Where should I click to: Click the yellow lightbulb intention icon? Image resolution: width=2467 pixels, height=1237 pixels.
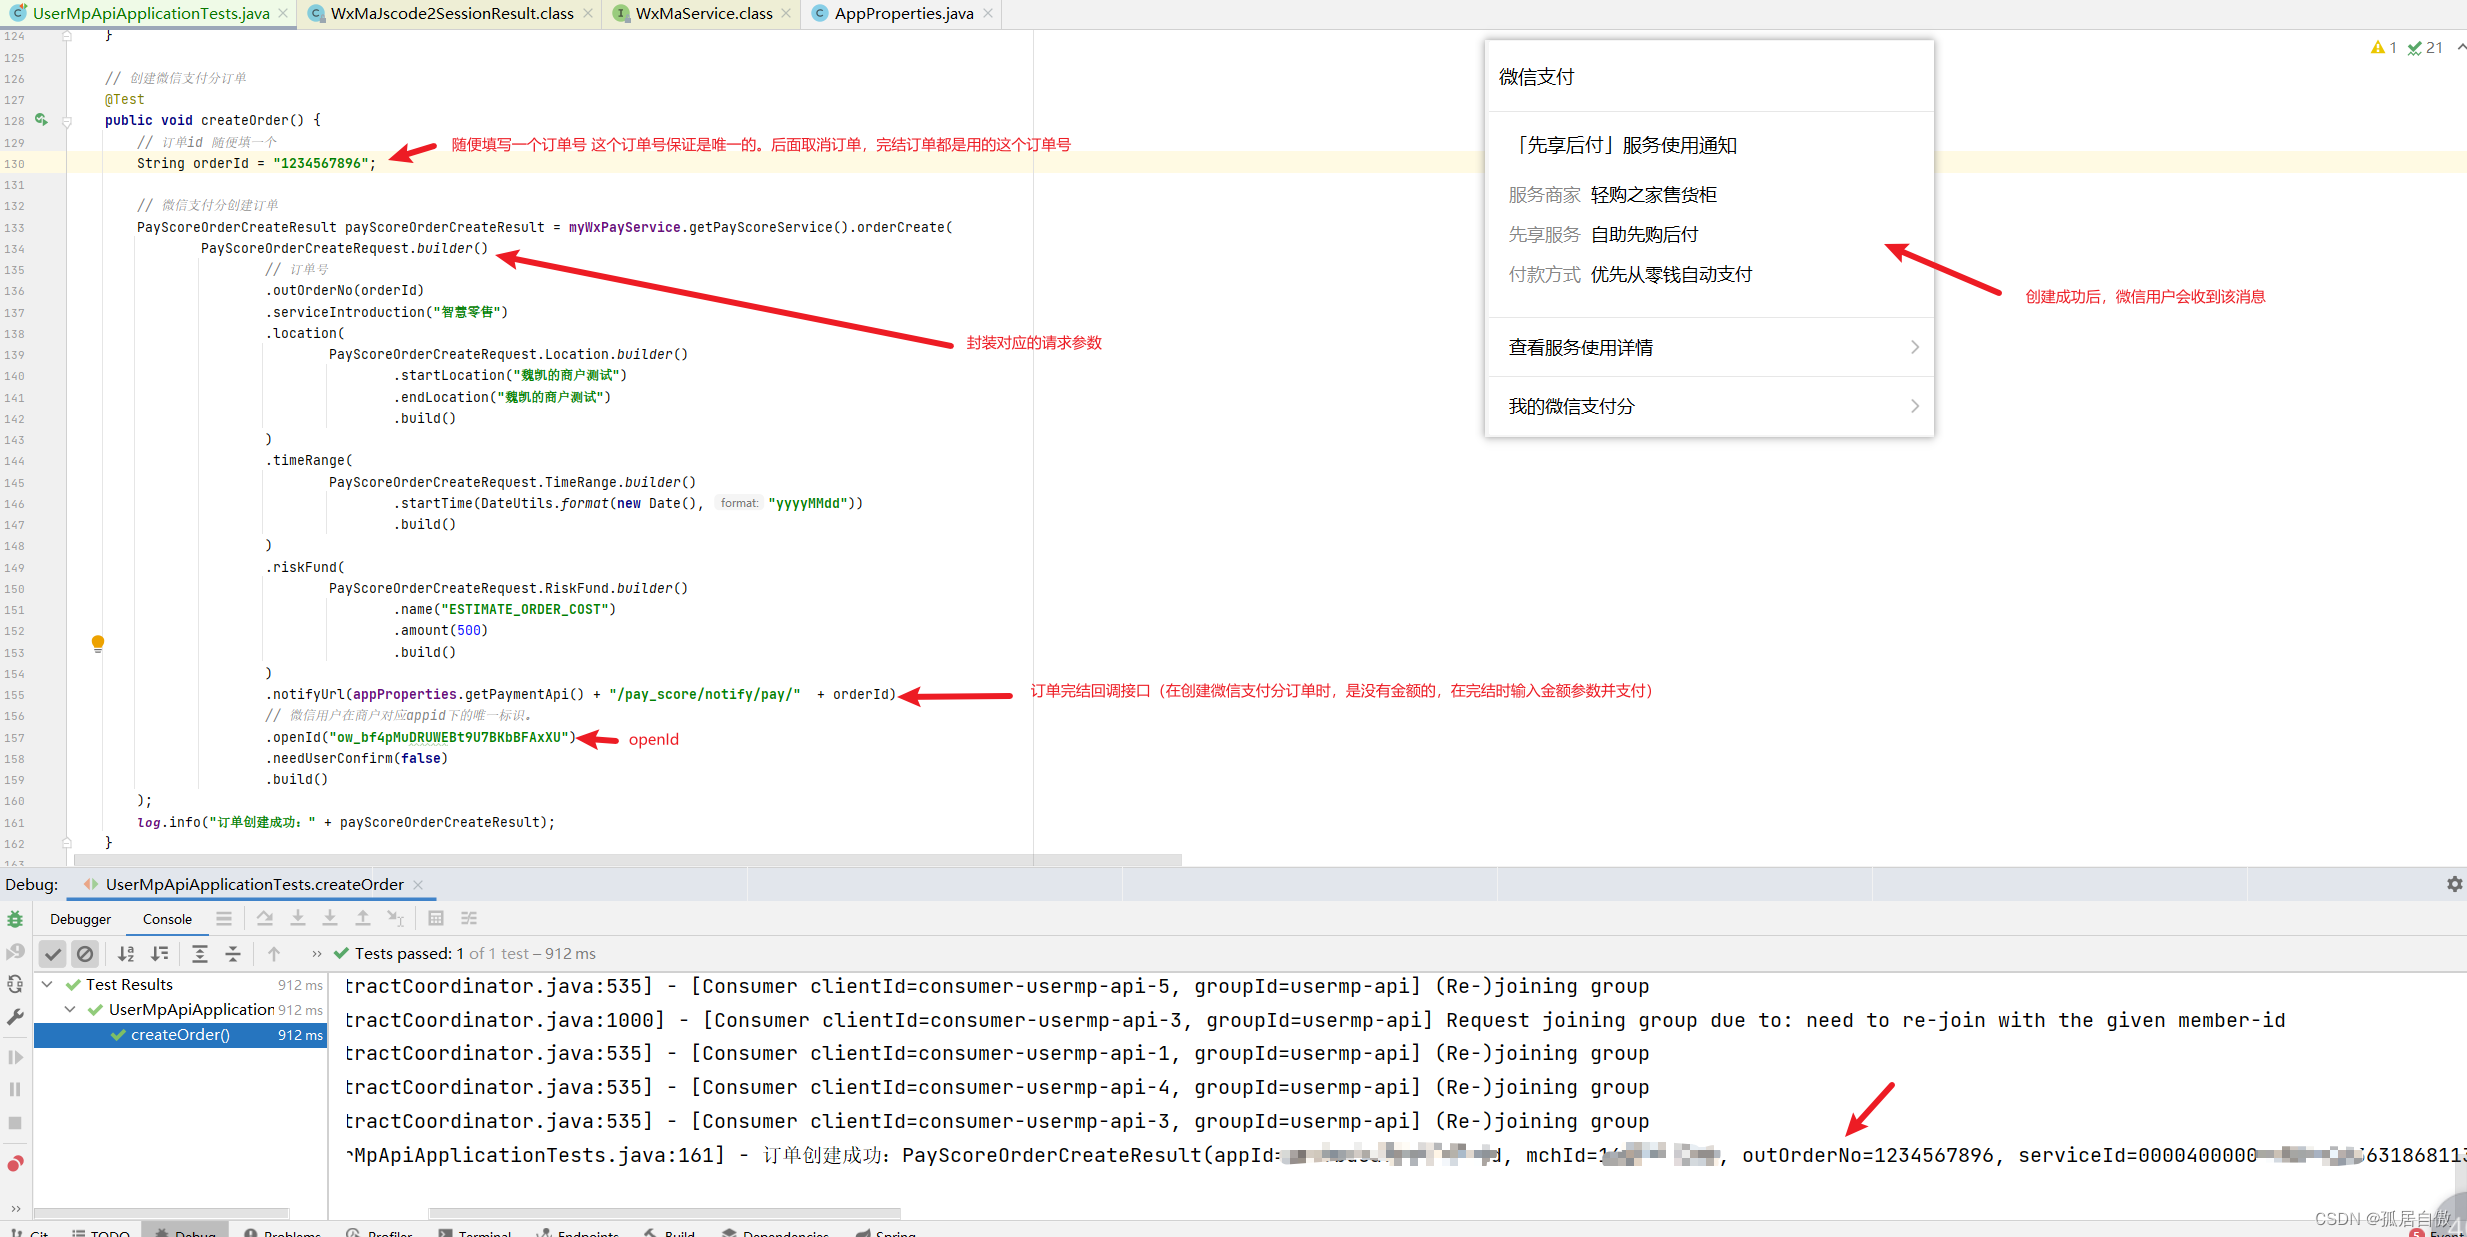[x=98, y=643]
